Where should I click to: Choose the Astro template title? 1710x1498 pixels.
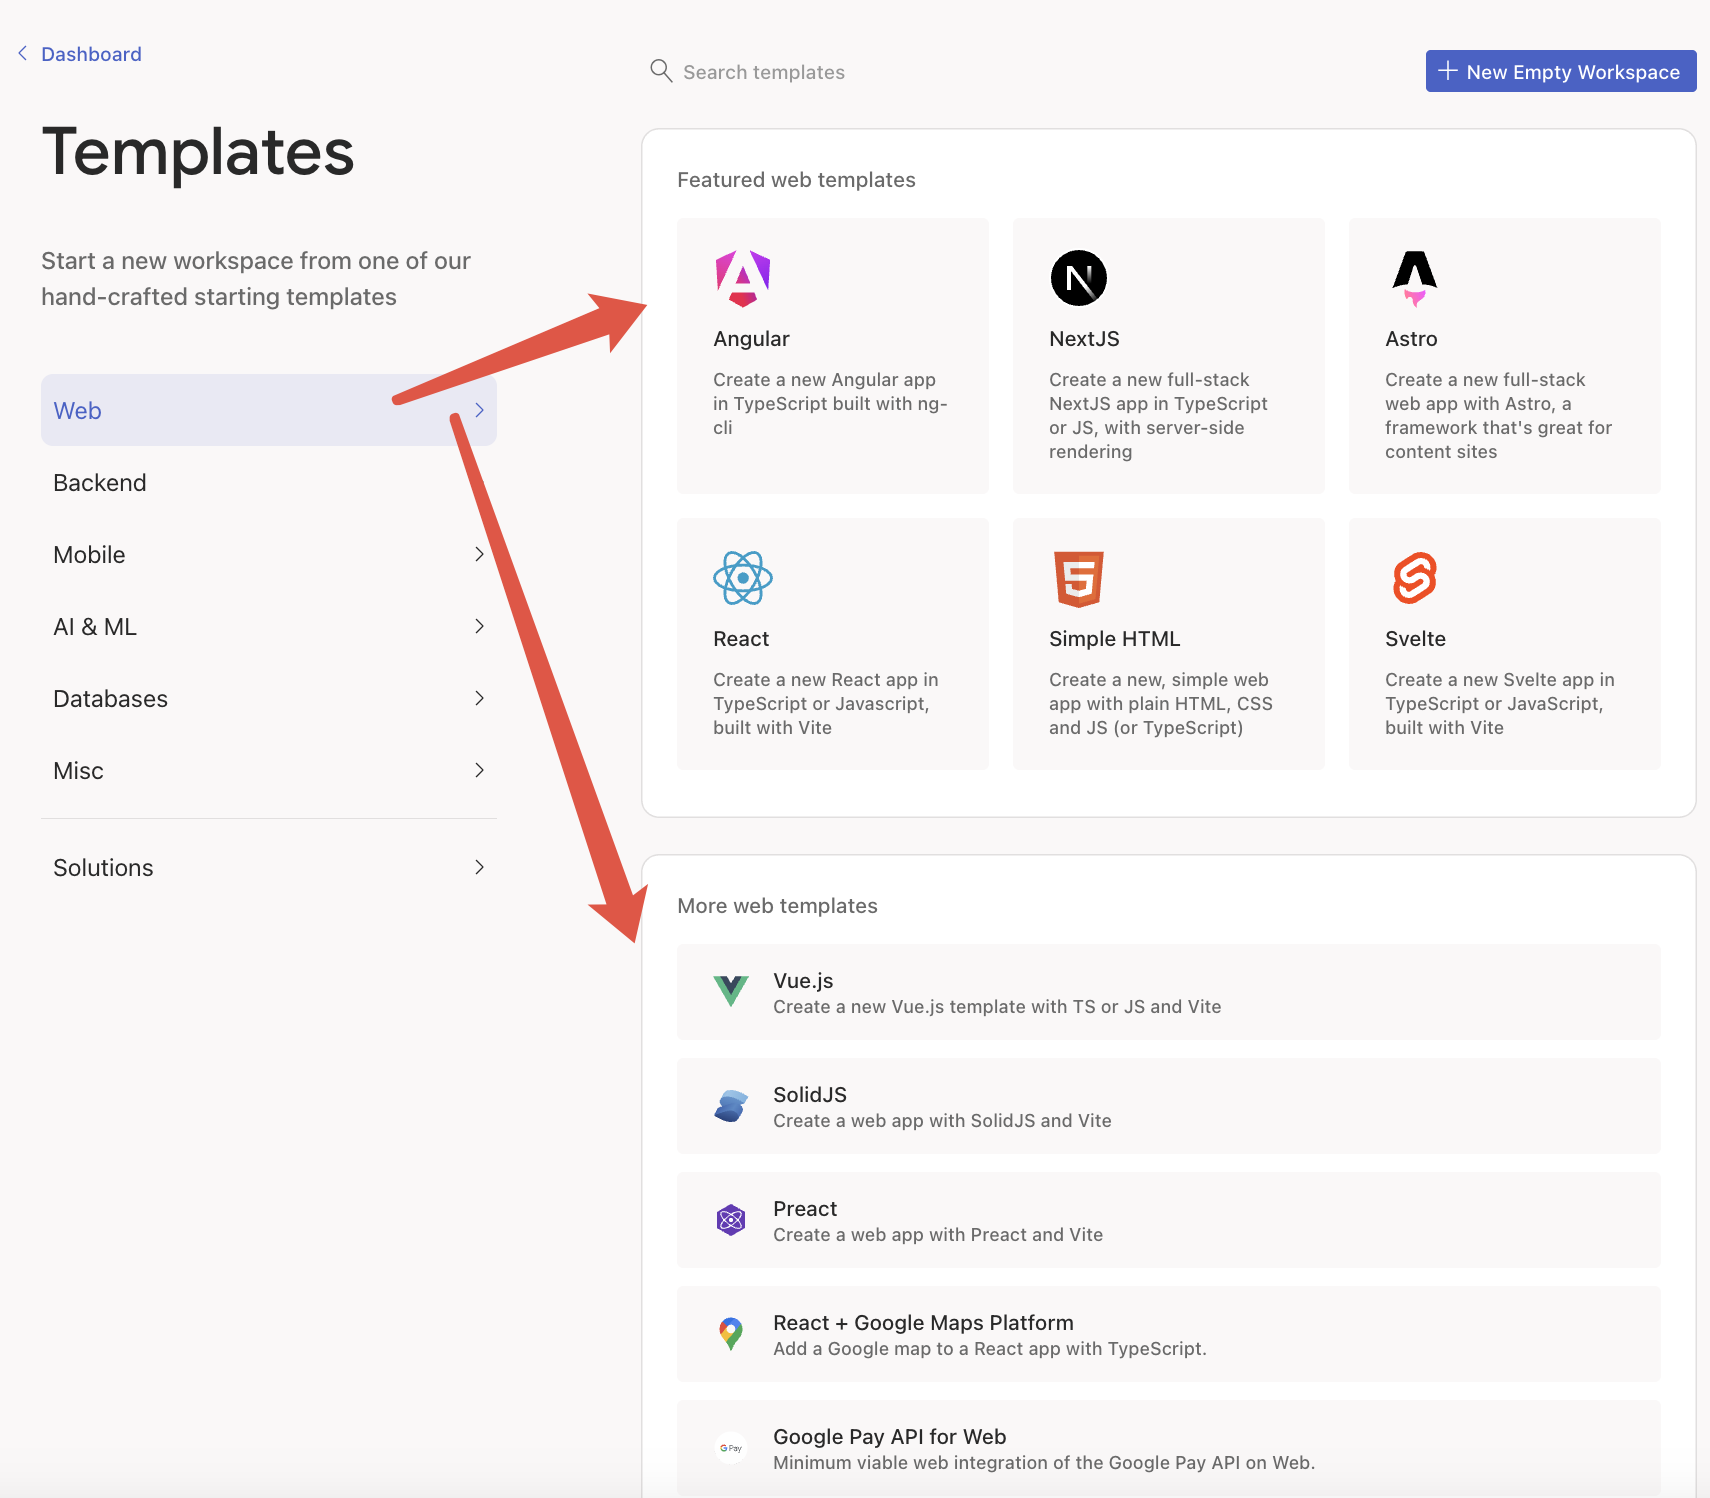1411,339
